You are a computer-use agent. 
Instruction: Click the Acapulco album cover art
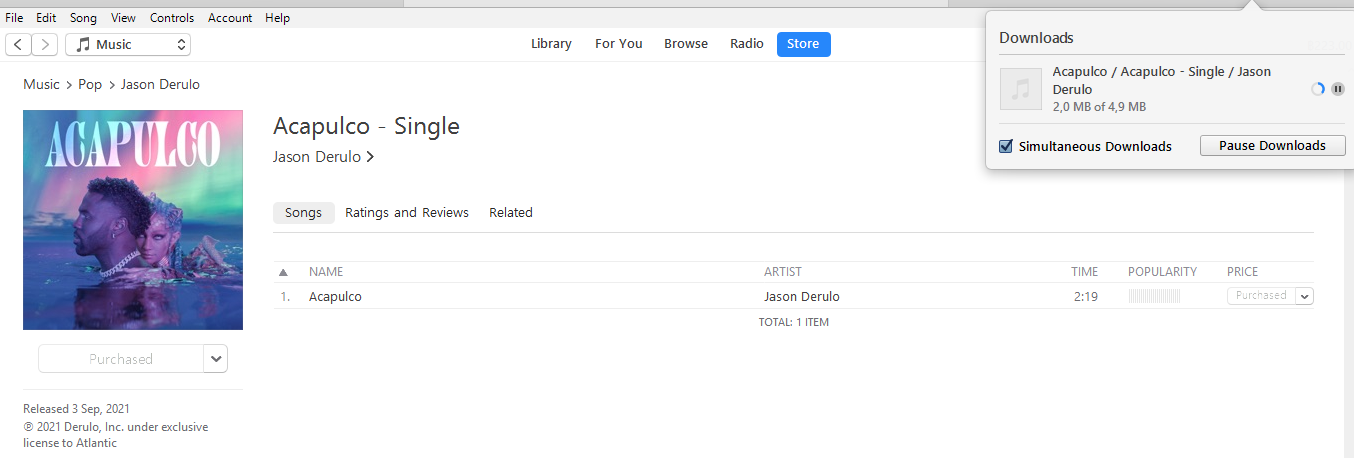point(133,220)
